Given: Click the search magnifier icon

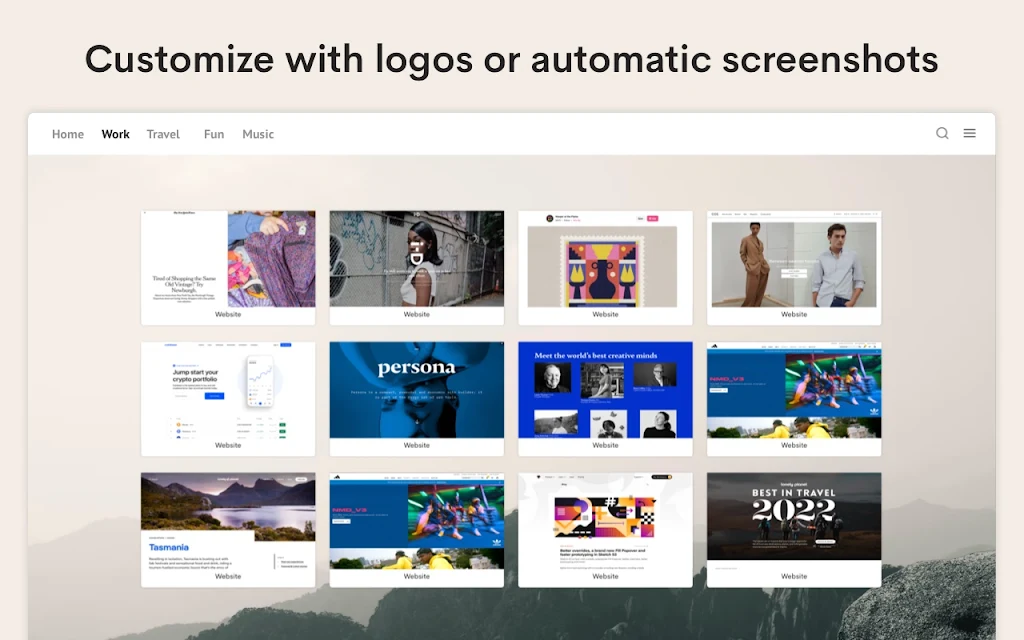Looking at the screenshot, I should [942, 133].
